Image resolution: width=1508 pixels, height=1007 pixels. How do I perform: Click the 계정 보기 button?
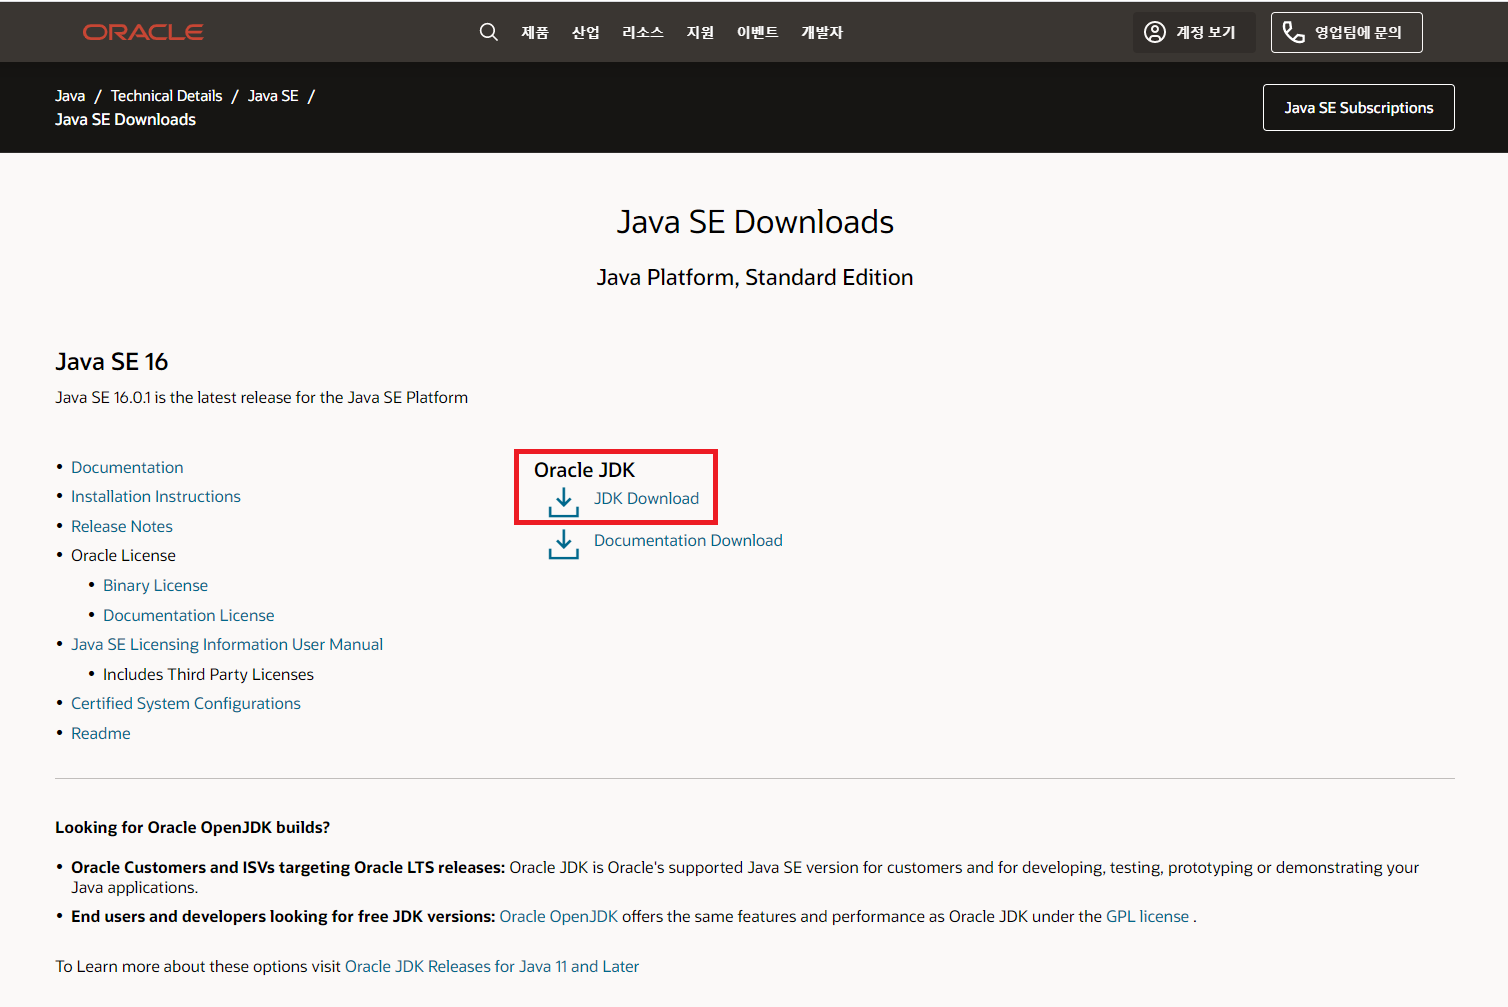(x=1194, y=32)
